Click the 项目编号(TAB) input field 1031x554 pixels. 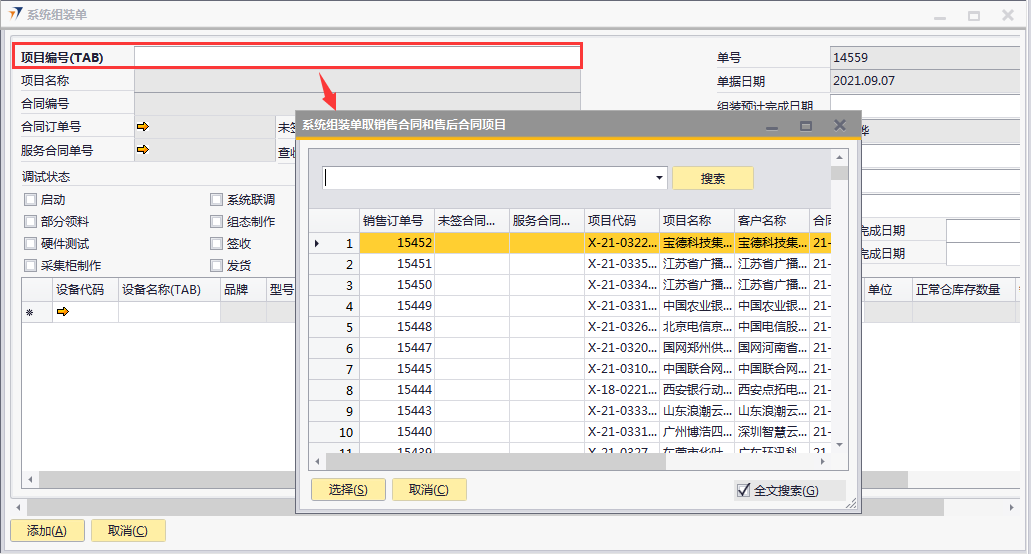point(357,57)
